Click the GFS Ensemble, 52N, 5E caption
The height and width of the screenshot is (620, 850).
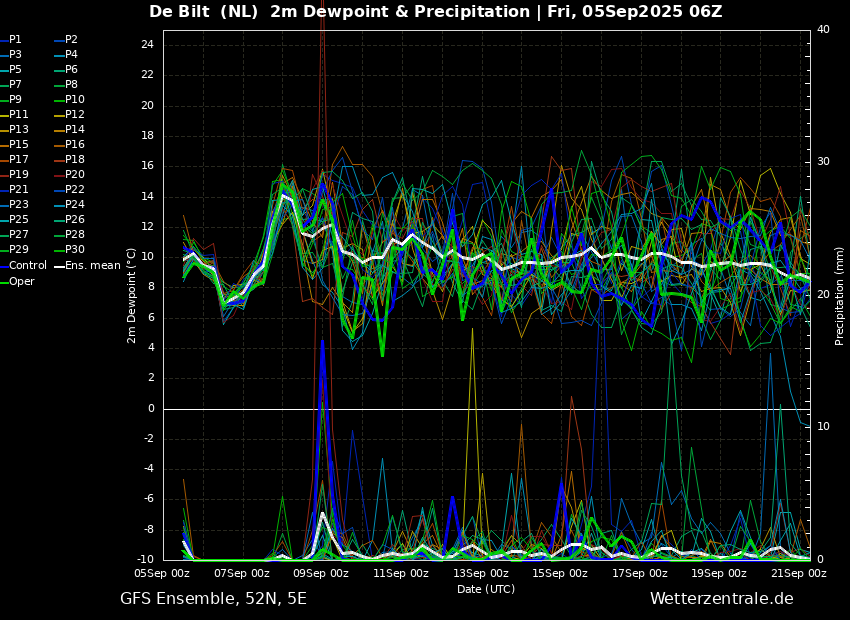click(x=213, y=599)
